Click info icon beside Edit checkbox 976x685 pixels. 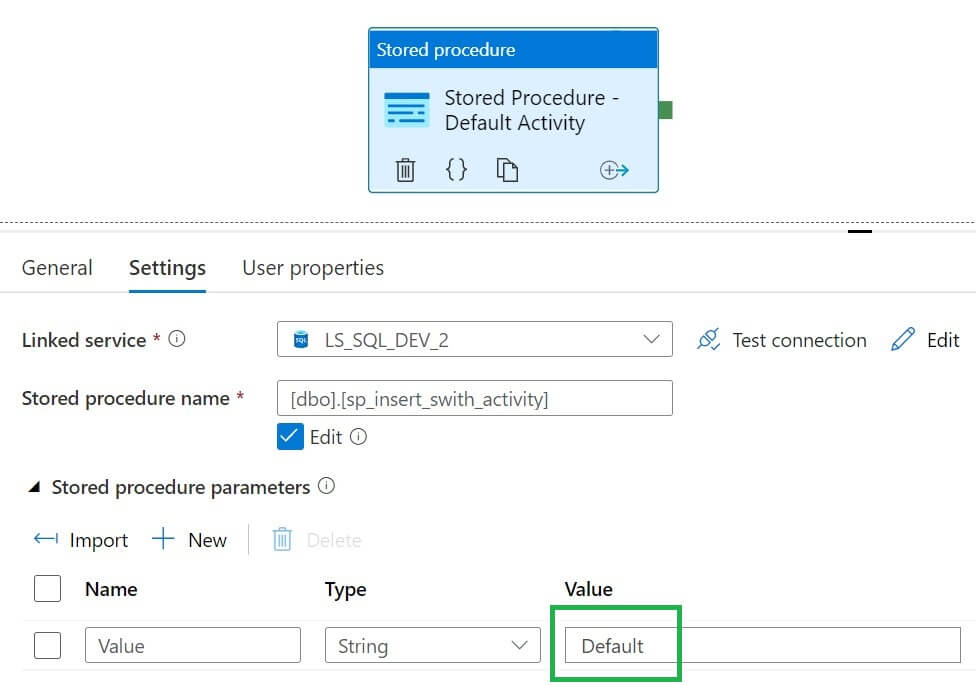point(359,437)
